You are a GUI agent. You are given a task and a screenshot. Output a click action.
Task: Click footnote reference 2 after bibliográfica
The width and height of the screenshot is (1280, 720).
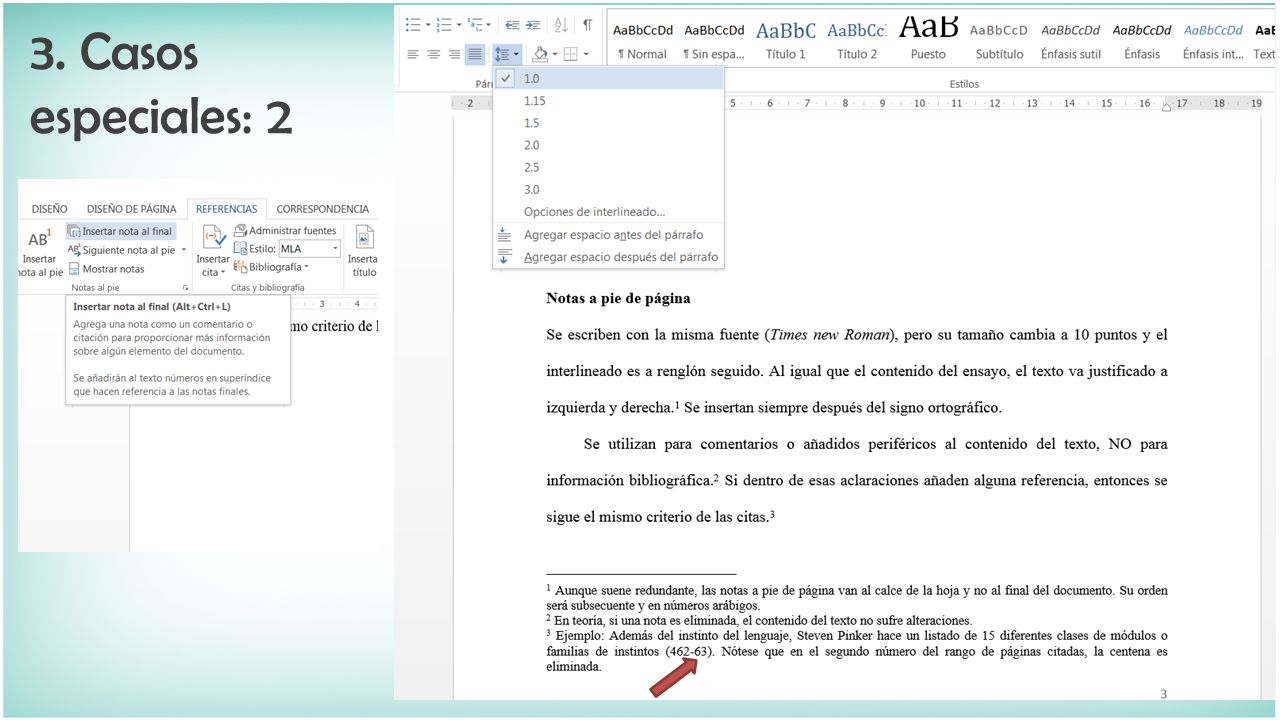click(716, 478)
